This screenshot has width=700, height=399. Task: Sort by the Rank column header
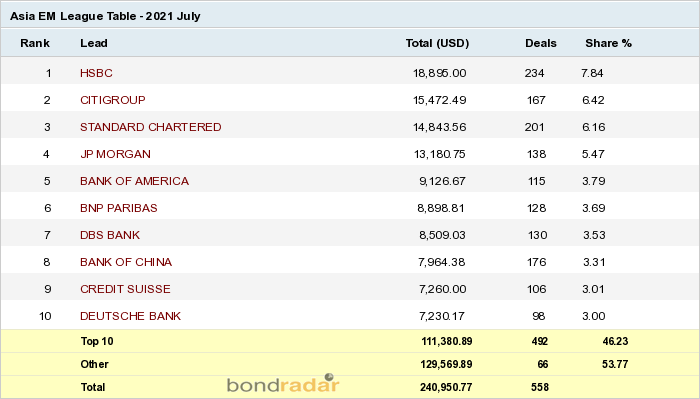(35, 43)
